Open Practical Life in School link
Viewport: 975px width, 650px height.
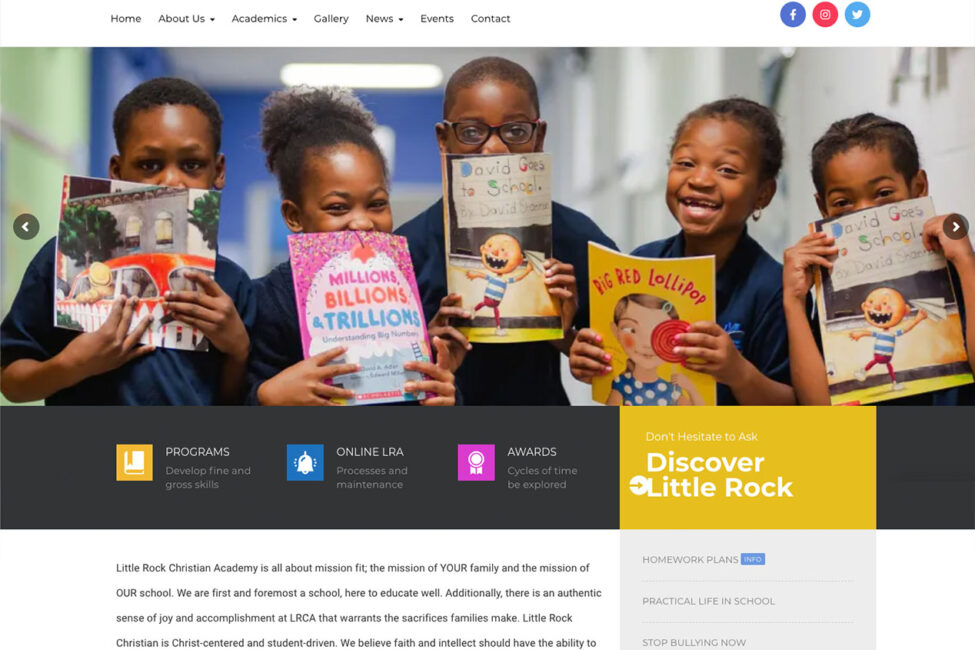click(708, 601)
